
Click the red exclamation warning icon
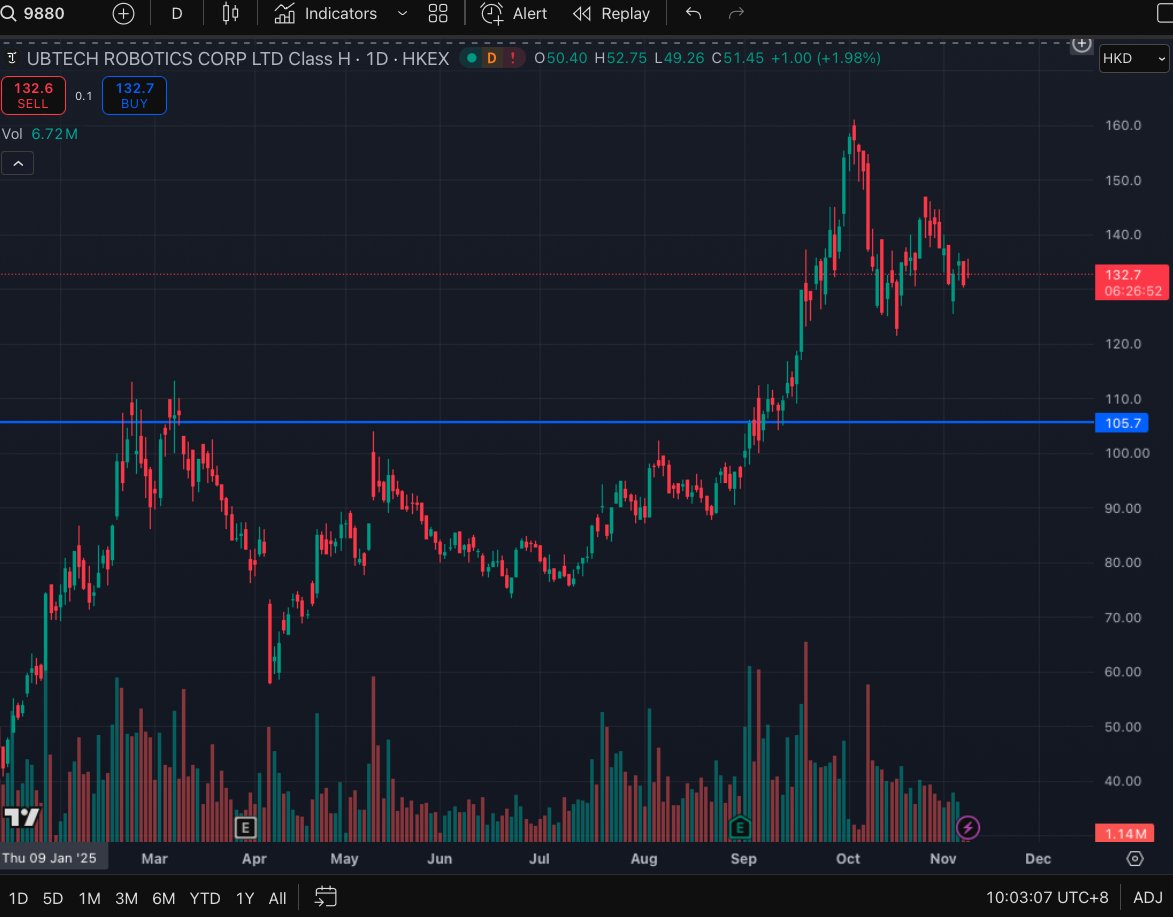[512, 58]
